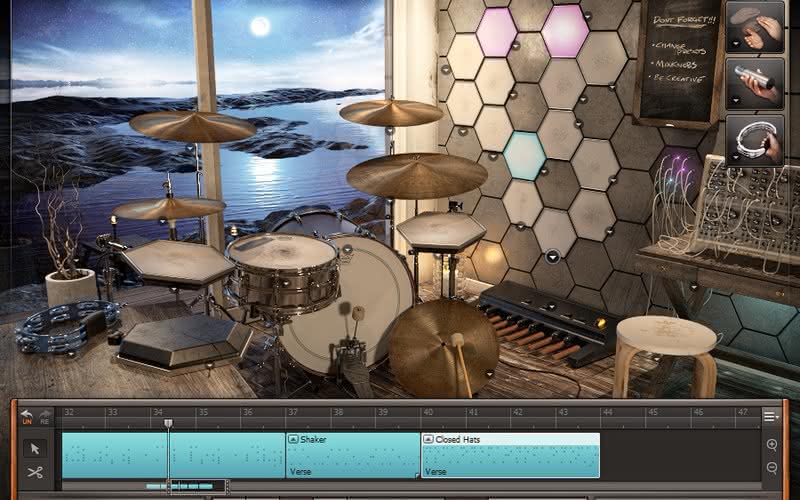
Task: Hit the blue tambourine on the floor
Action: point(67,327)
